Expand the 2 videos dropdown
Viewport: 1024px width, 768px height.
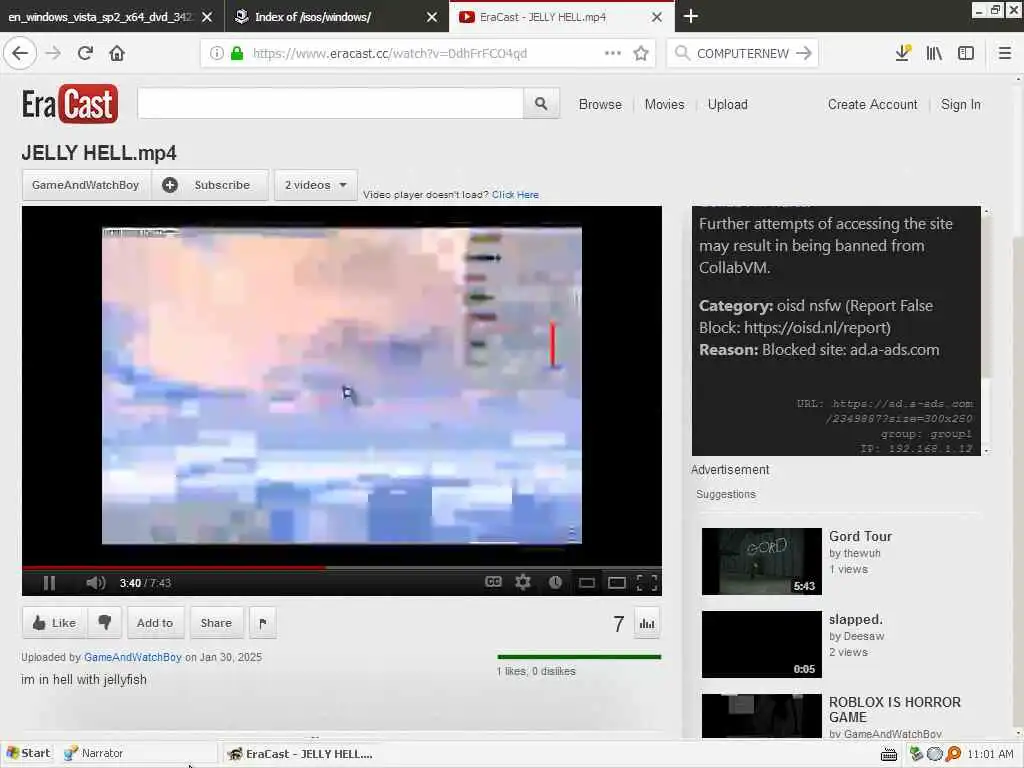coord(315,185)
